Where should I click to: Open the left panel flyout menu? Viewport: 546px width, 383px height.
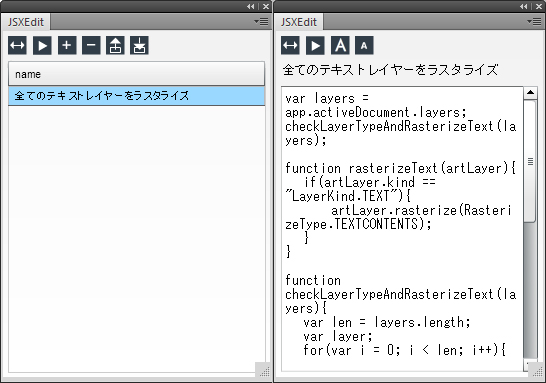pyautogui.click(x=261, y=22)
